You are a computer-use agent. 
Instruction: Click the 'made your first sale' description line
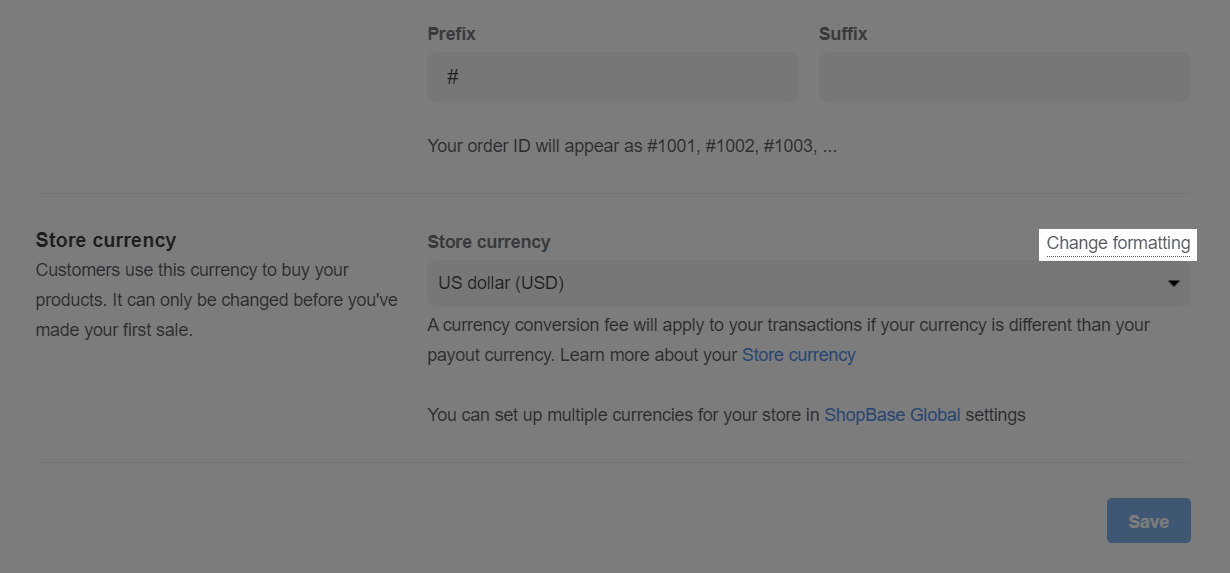coord(114,330)
